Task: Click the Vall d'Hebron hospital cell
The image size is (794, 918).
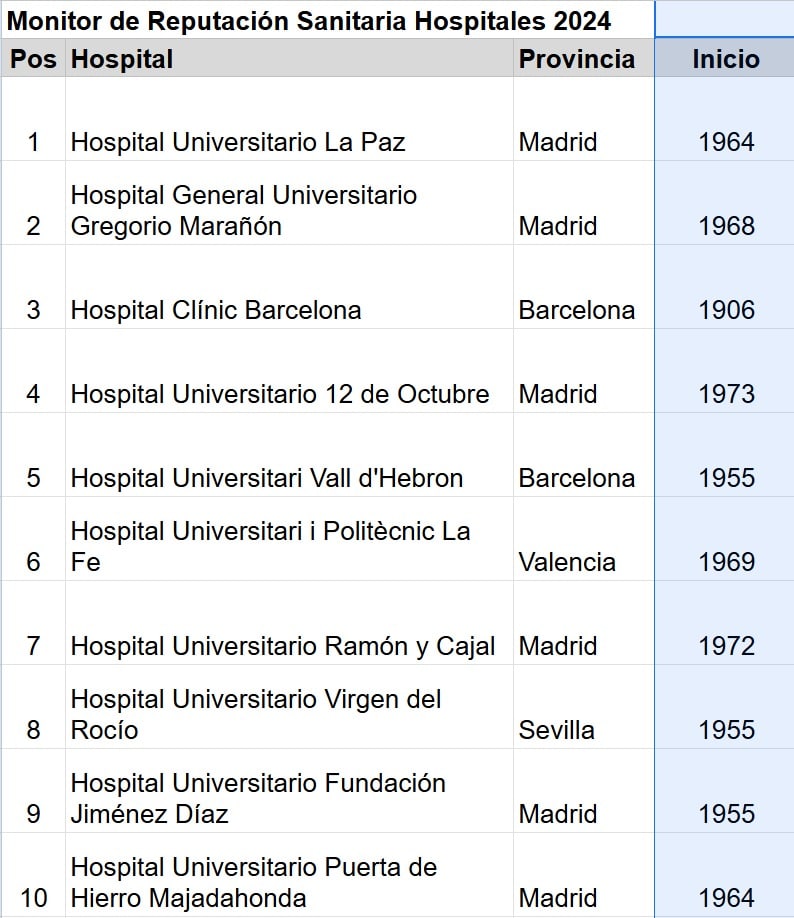Action: (x=267, y=478)
